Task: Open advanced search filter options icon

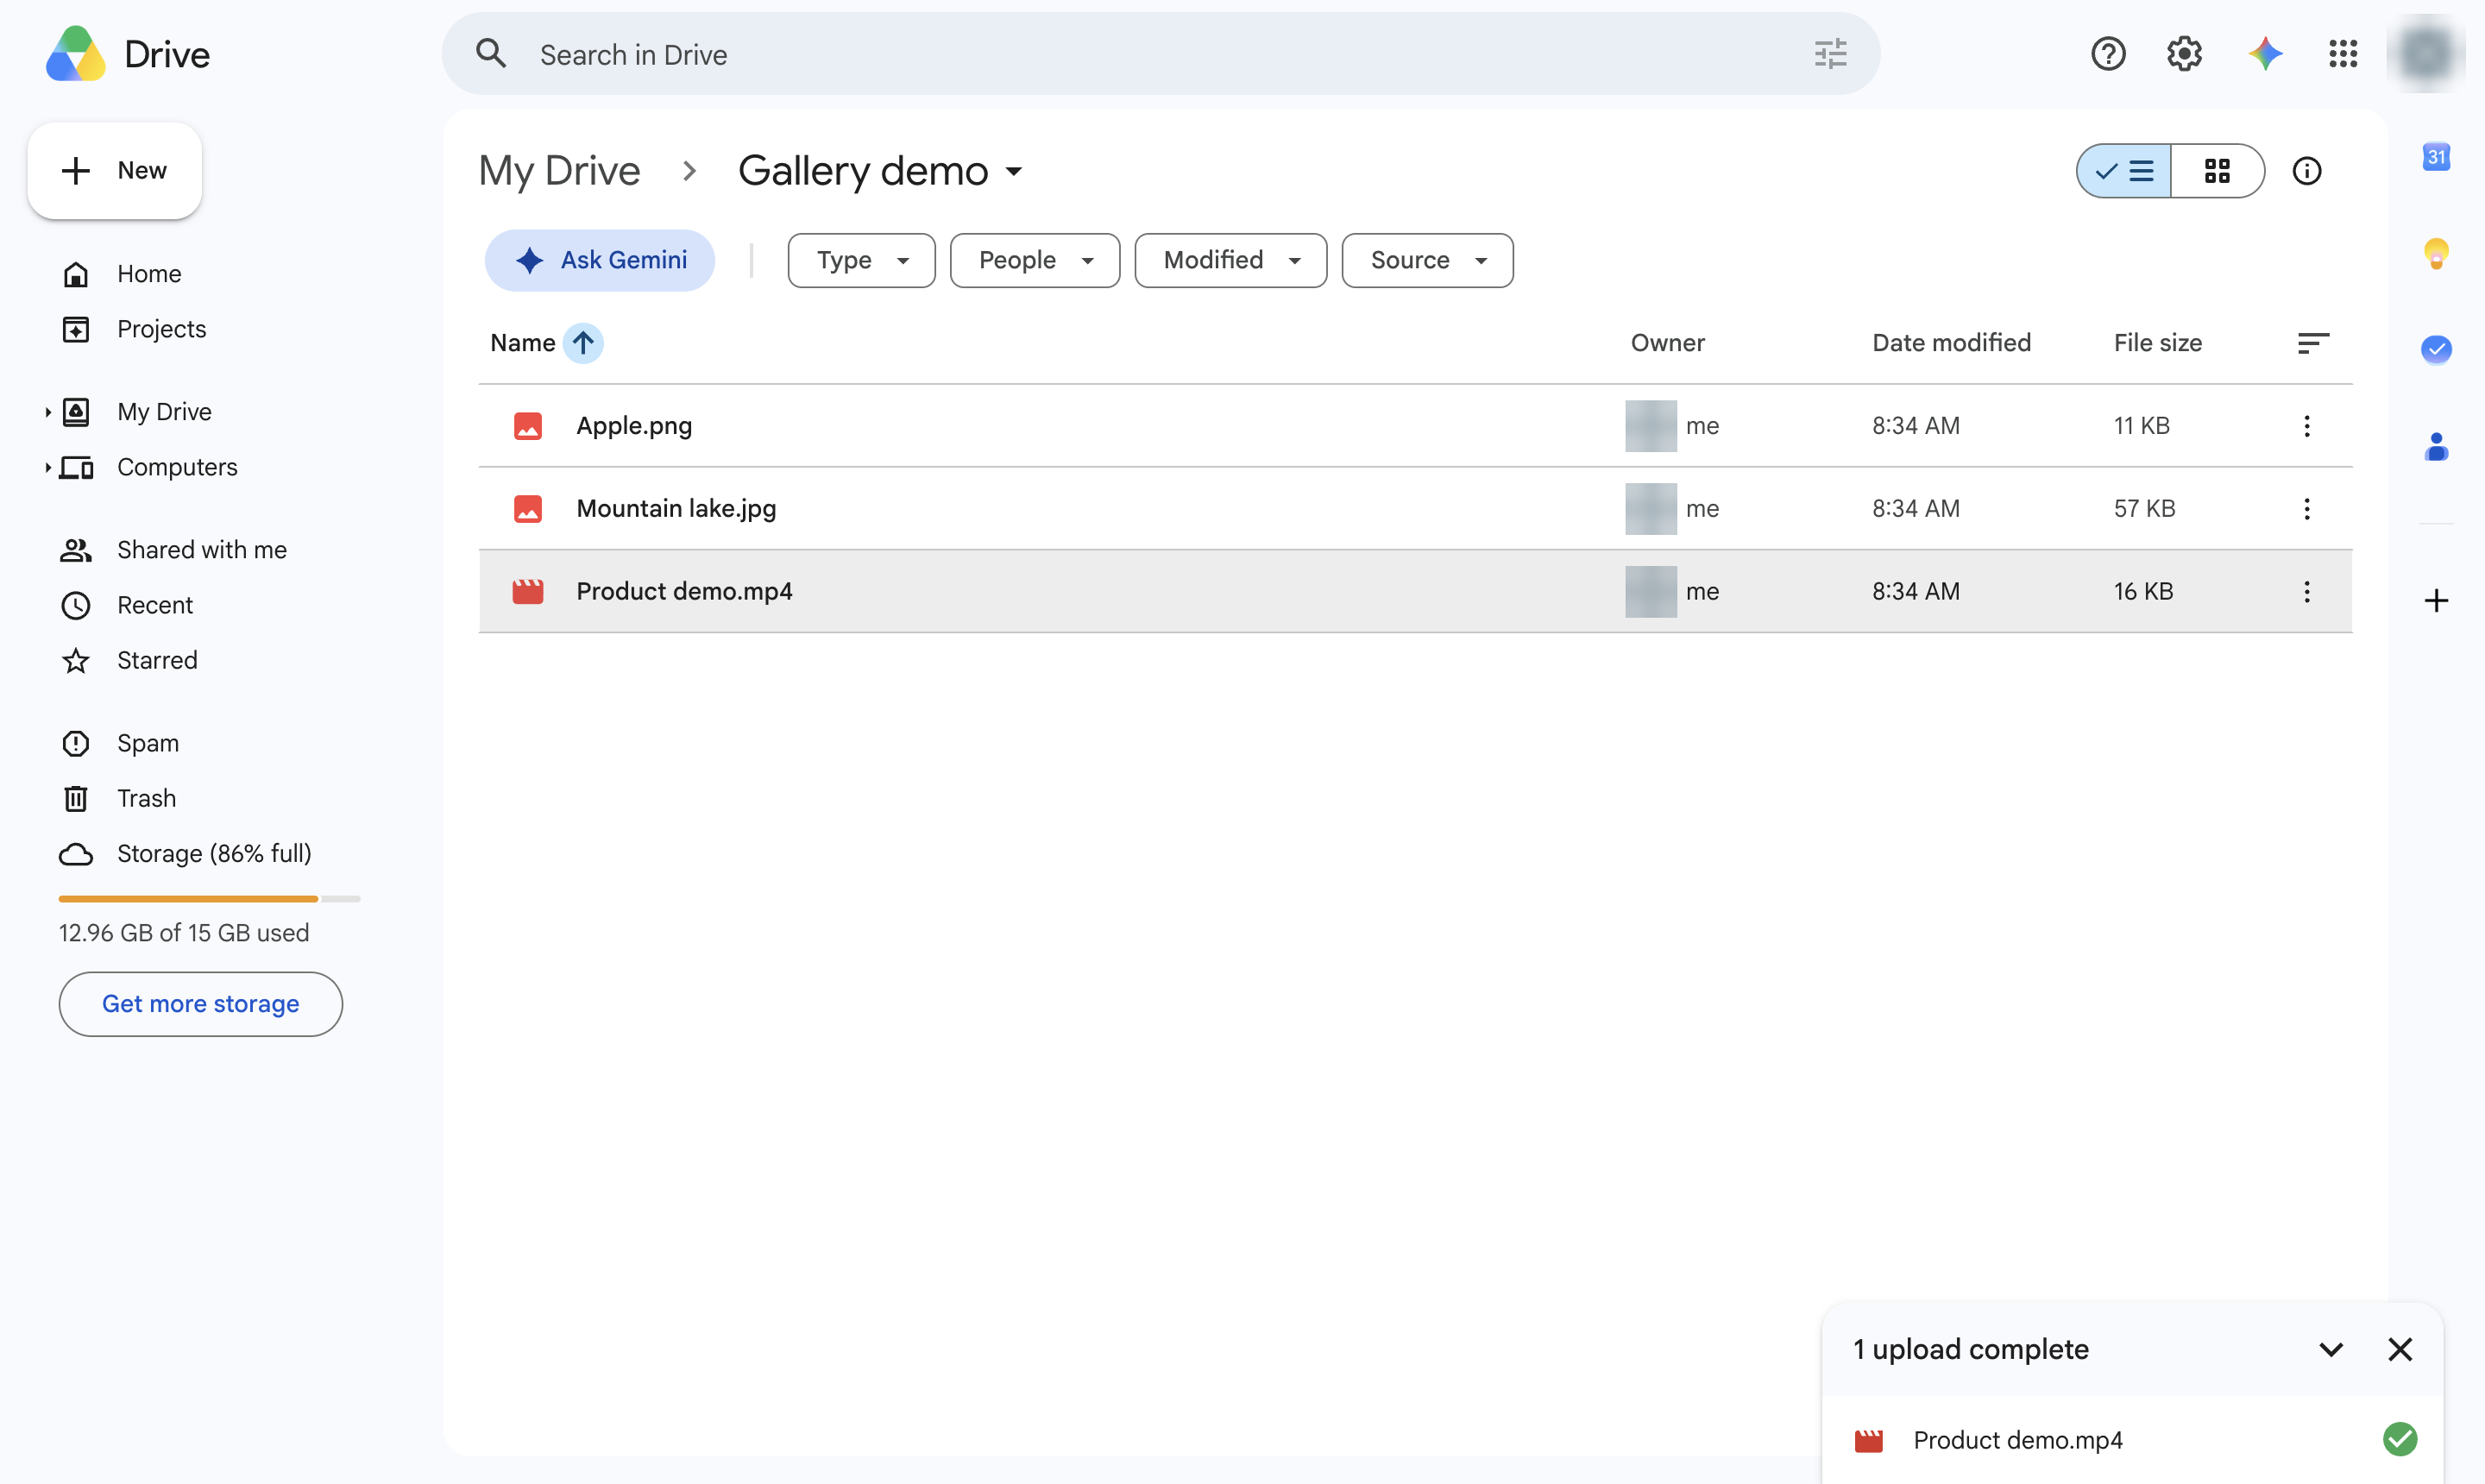Action: (1830, 54)
